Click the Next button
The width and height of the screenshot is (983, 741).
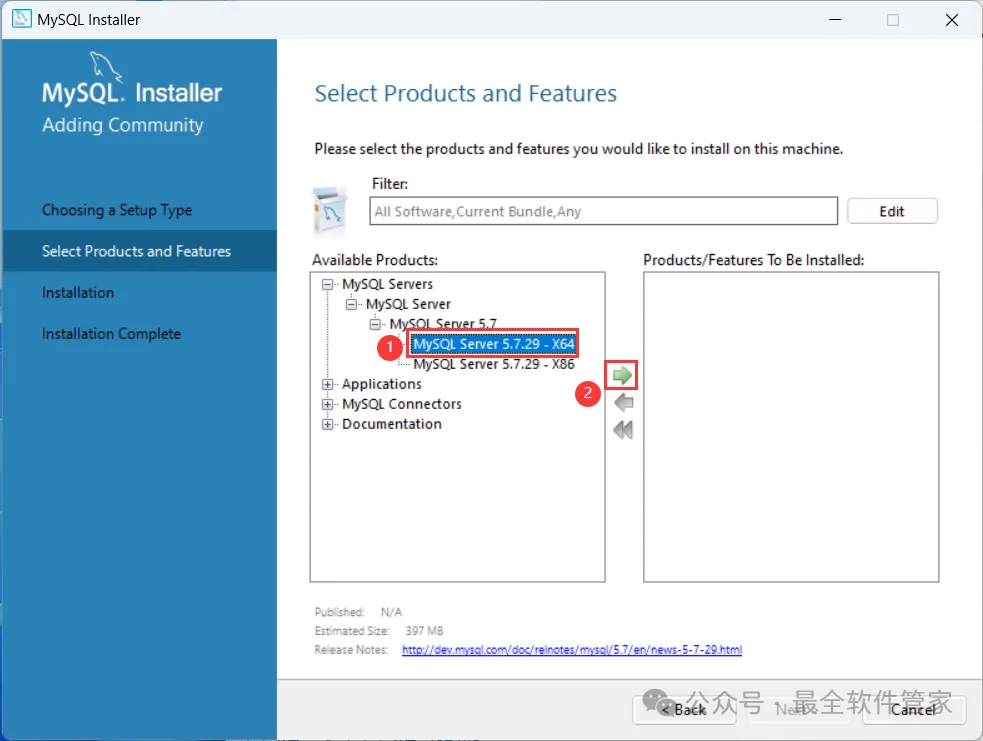click(799, 709)
